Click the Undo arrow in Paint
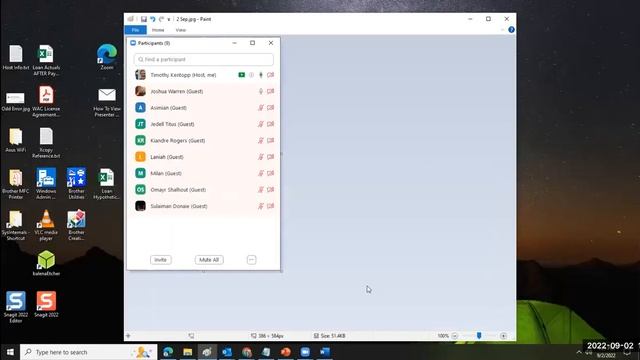Screen dimensions: 640x360 point(153,19)
